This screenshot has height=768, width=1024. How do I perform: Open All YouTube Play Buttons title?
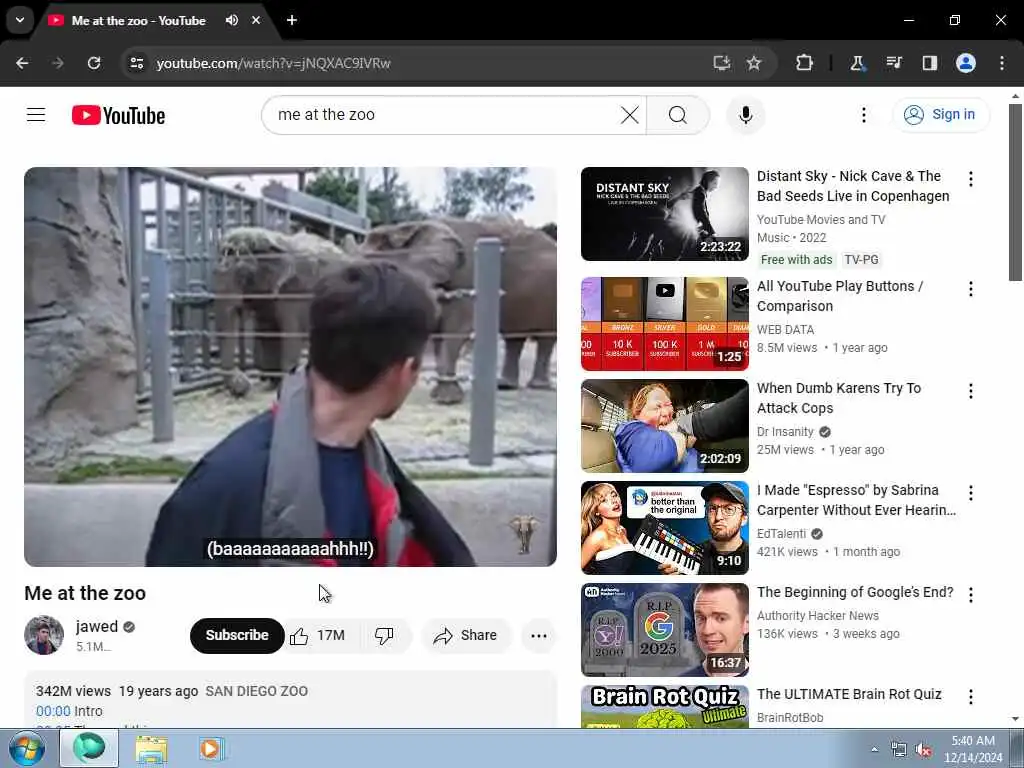click(x=840, y=296)
